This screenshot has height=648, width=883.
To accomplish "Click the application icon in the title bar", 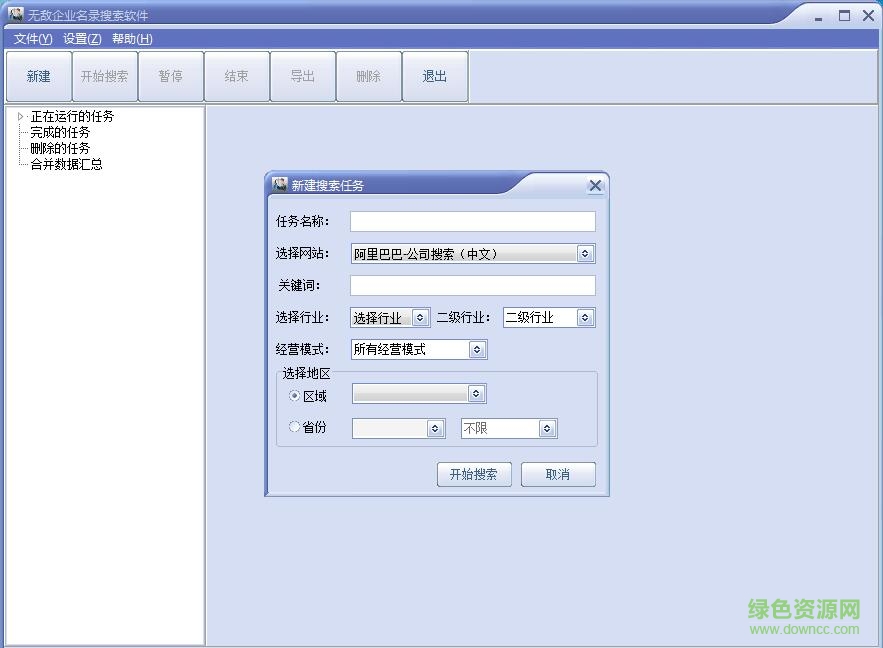I will pos(16,14).
